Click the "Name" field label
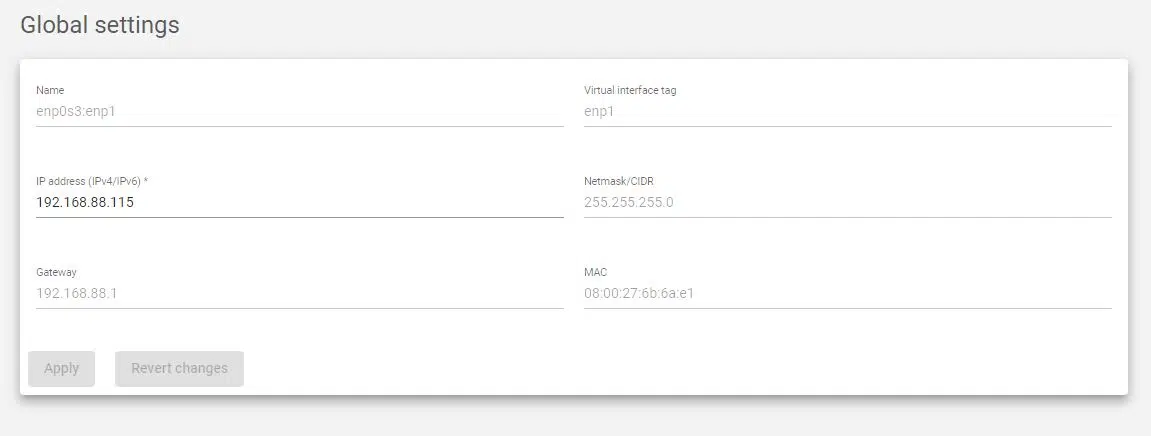The image size is (1151, 436). pos(50,90)
